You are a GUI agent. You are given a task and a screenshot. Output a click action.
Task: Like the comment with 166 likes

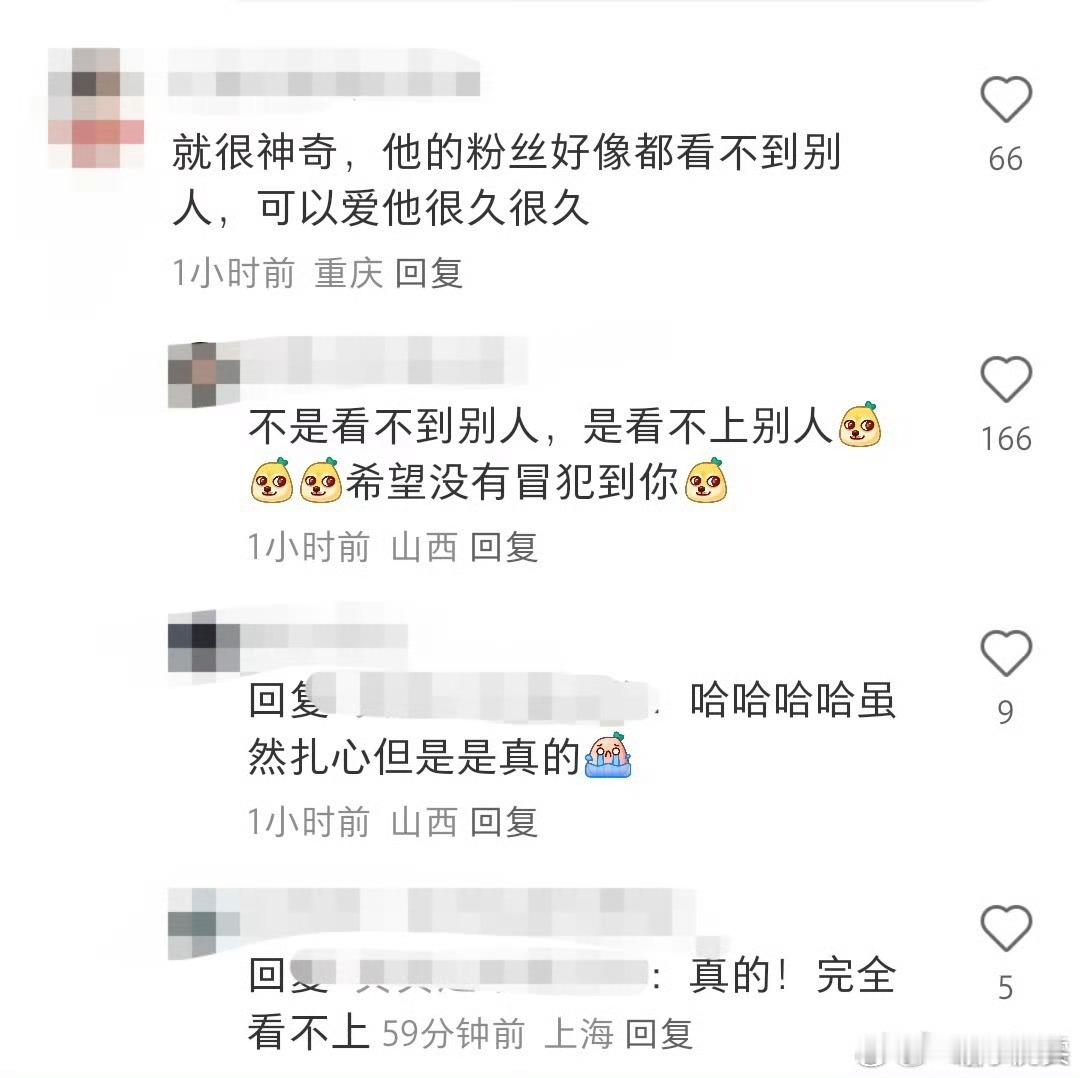[1006, 380]
